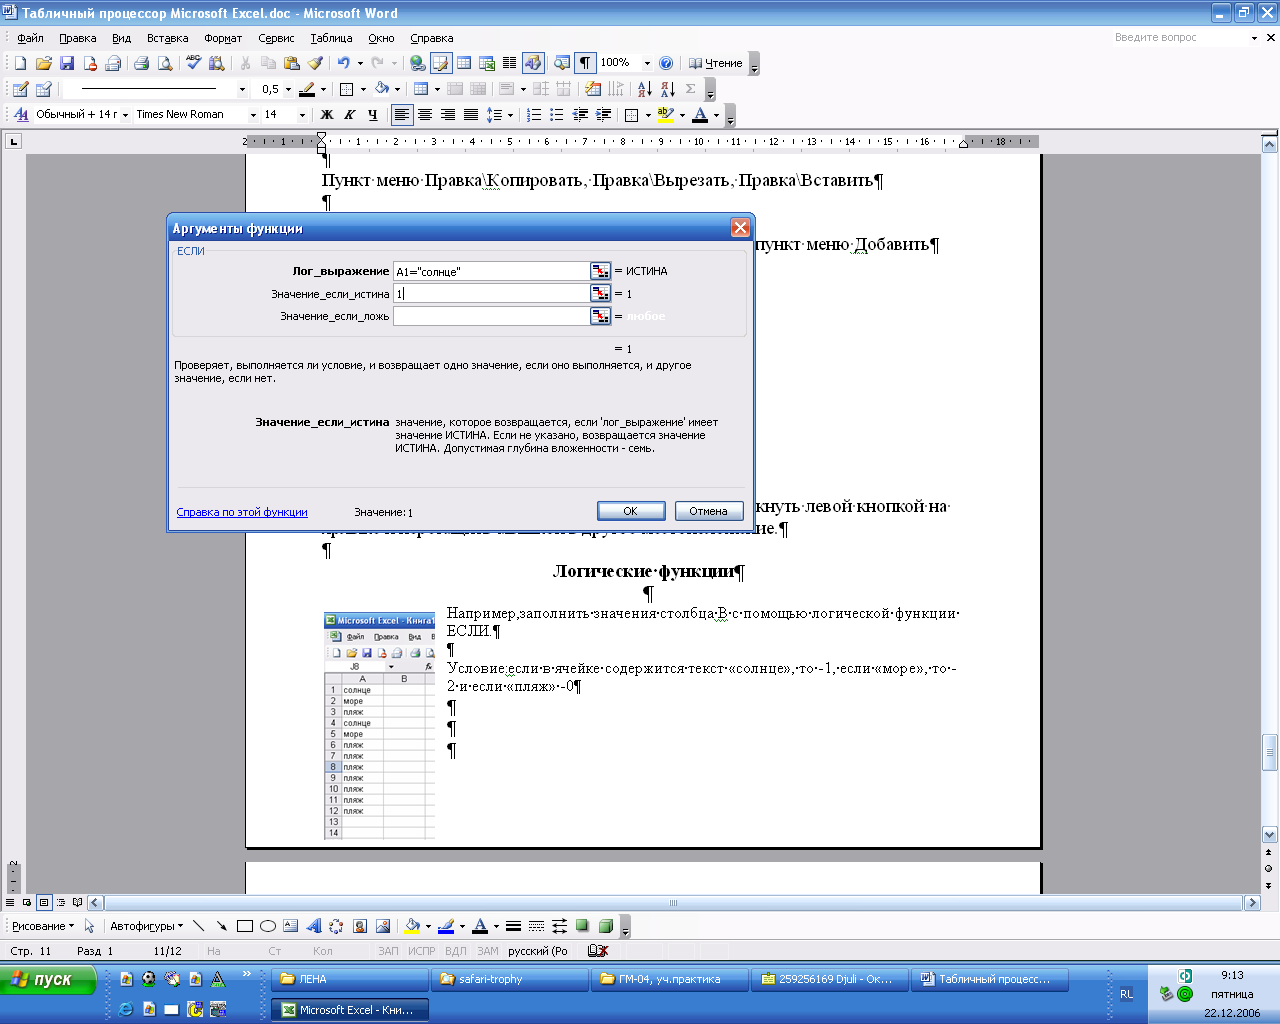Screen dimensions: 1280x1024
Task: Expand the Рисование menu
Action: click(x=43, y=926)
